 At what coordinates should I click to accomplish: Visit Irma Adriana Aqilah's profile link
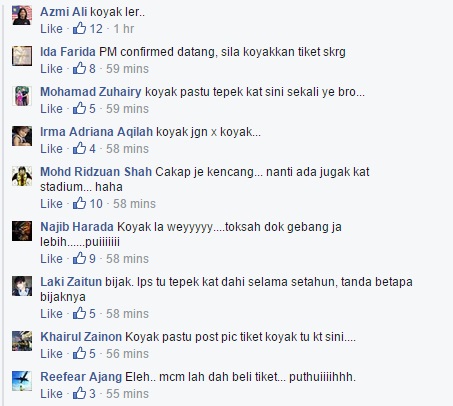tap(96, 132)
